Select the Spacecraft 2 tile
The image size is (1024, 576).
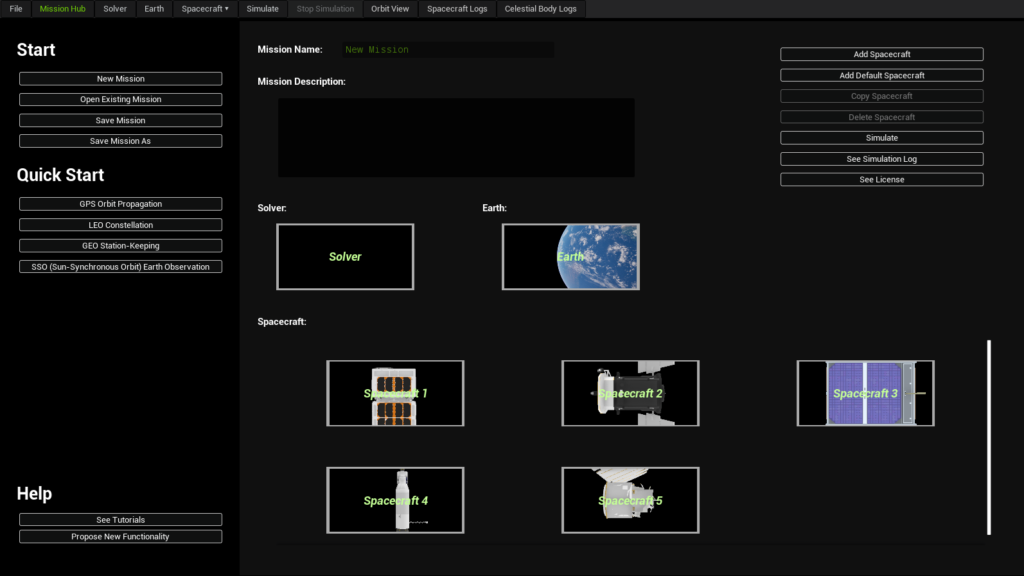tap(630, 393)
